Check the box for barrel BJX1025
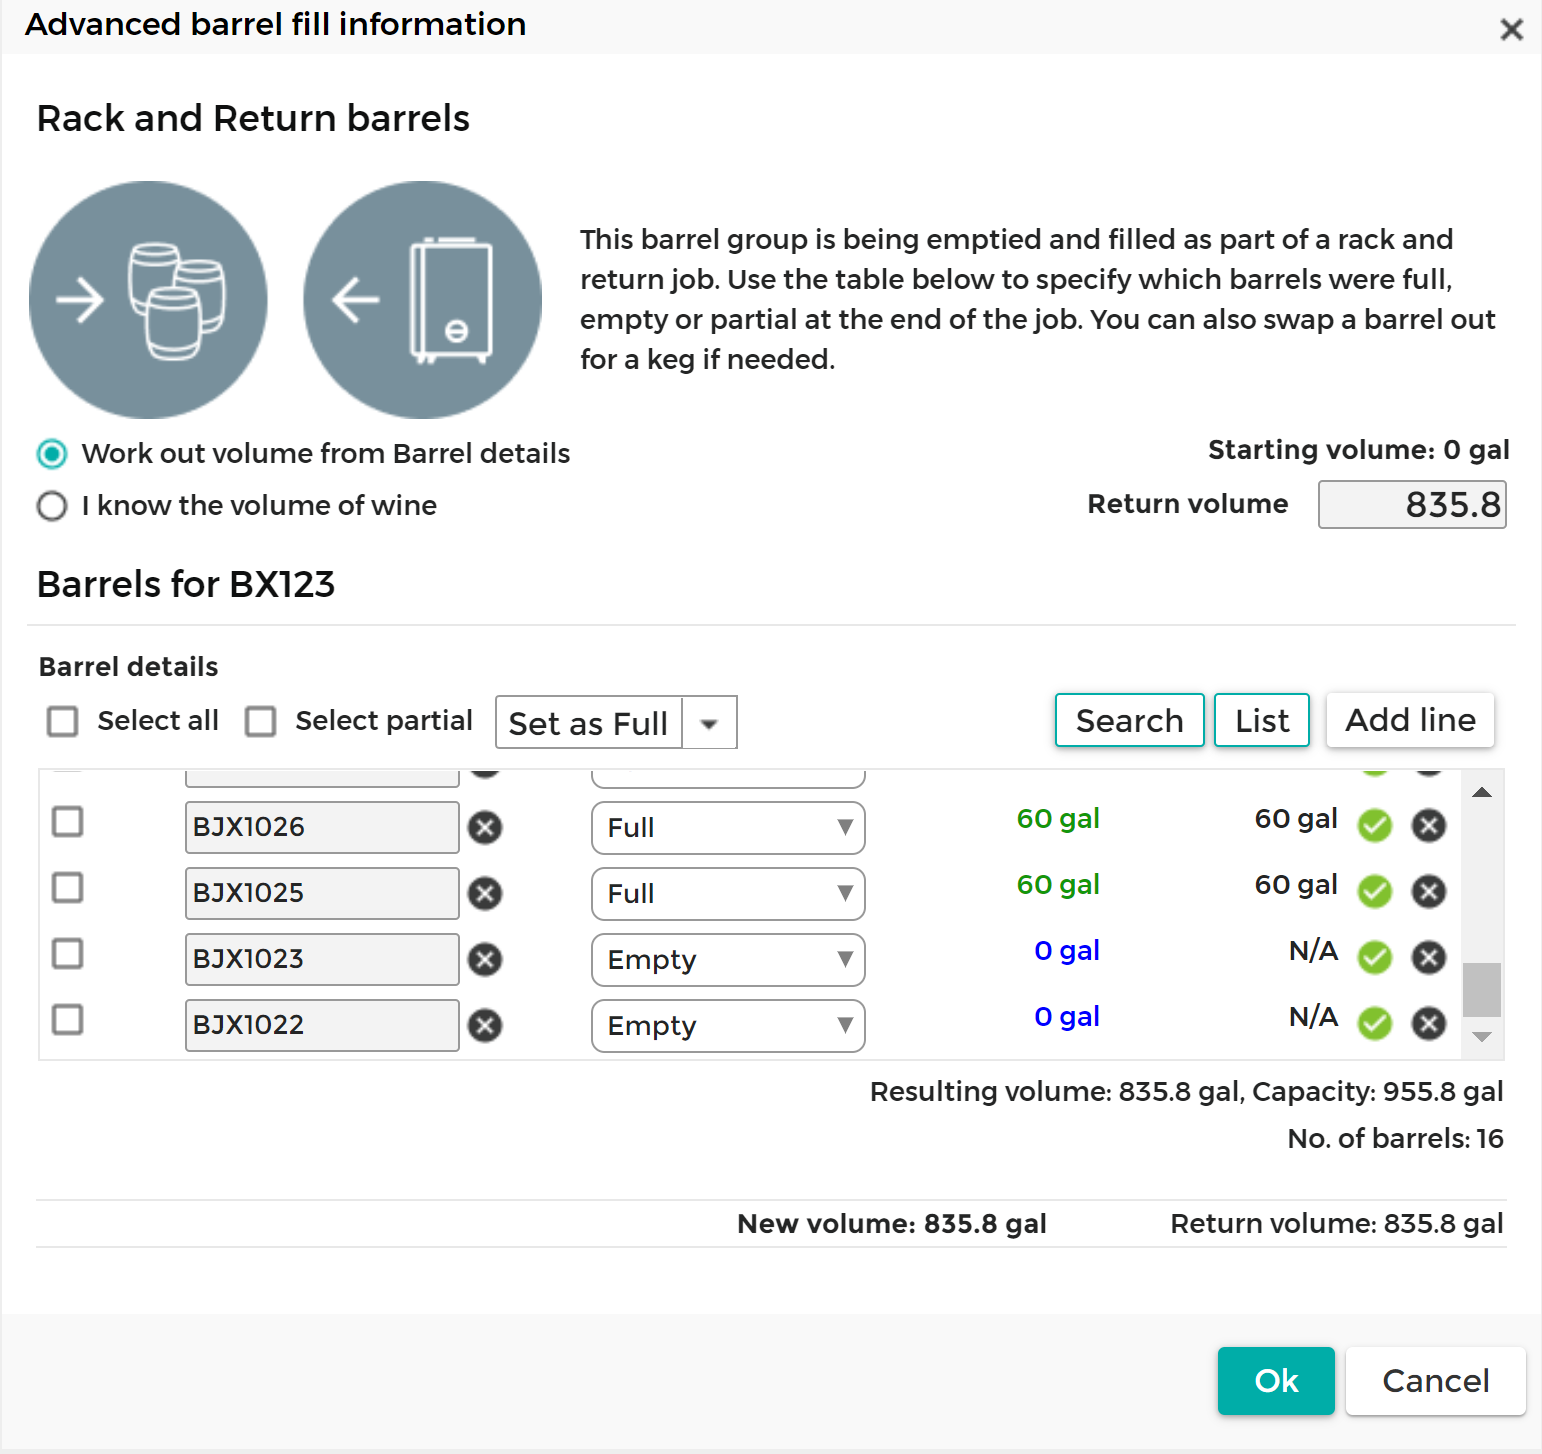1542x1454 pixels. 67,888
